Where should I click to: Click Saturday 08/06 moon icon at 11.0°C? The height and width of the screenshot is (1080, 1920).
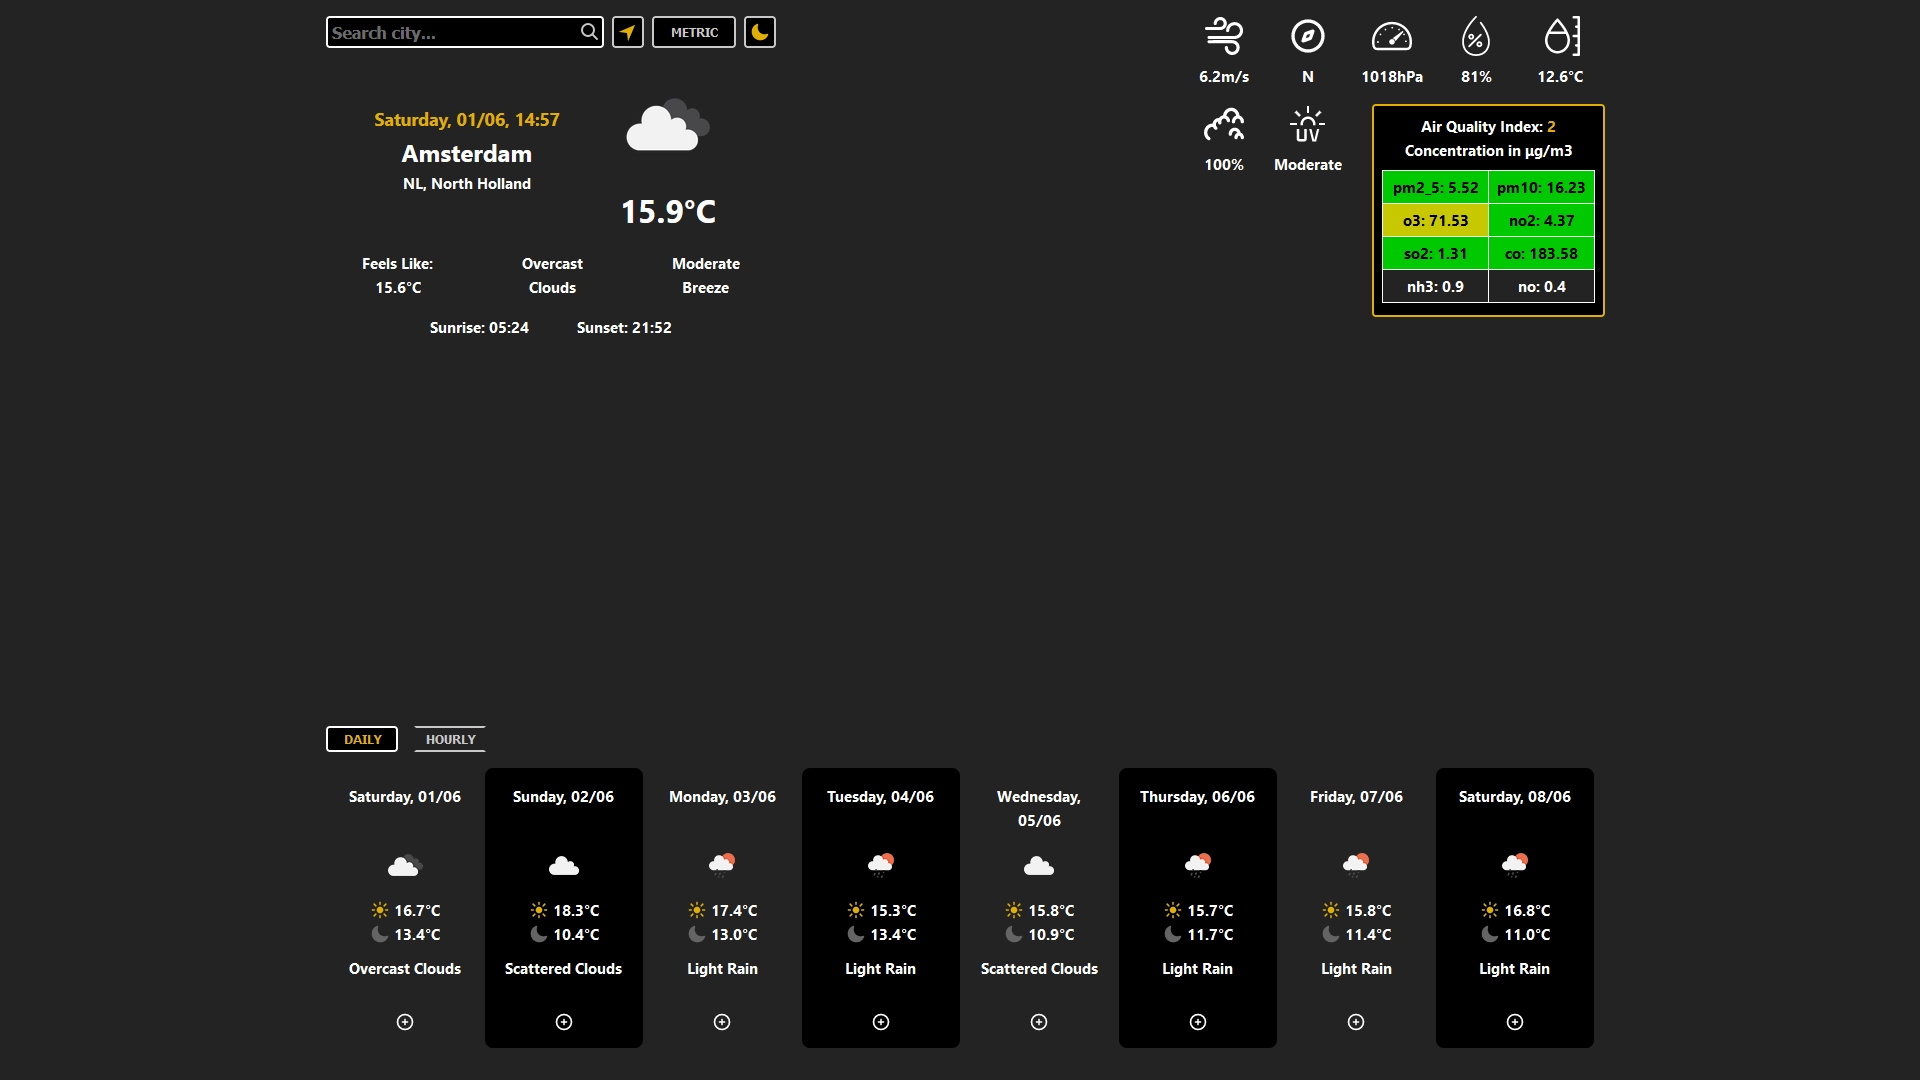click(1490, 934)
